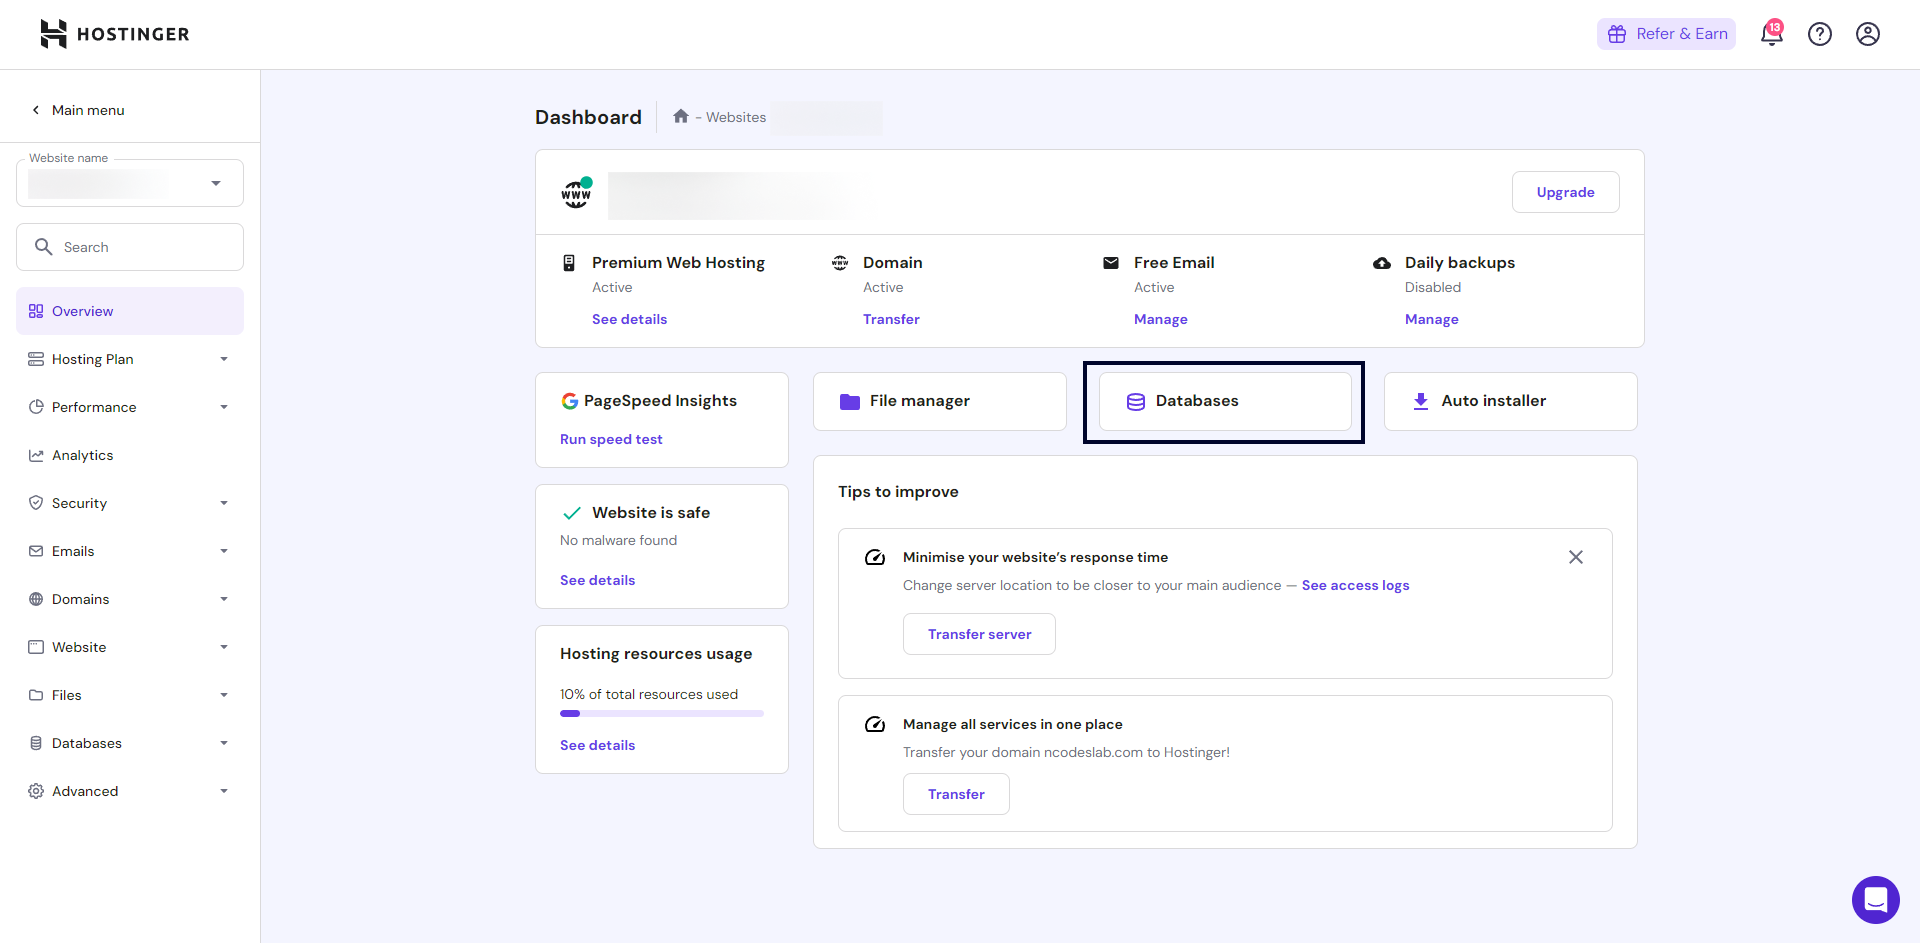Expand the Advanced menu arrow
1920x943 pixels.
tap(224, 791)
